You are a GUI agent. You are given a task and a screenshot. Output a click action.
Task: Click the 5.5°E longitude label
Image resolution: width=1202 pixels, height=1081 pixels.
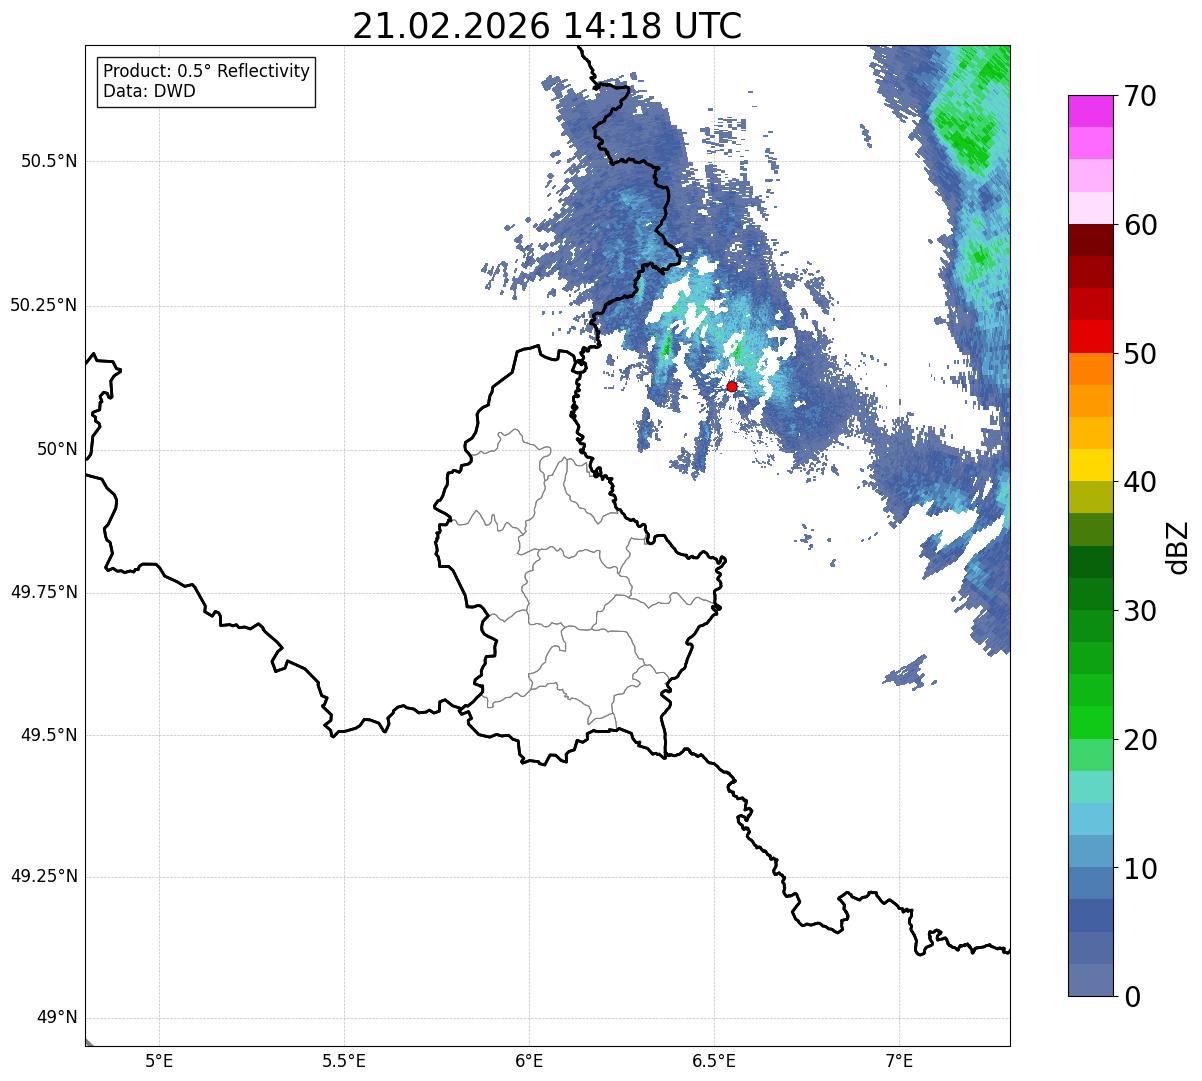344,1060
